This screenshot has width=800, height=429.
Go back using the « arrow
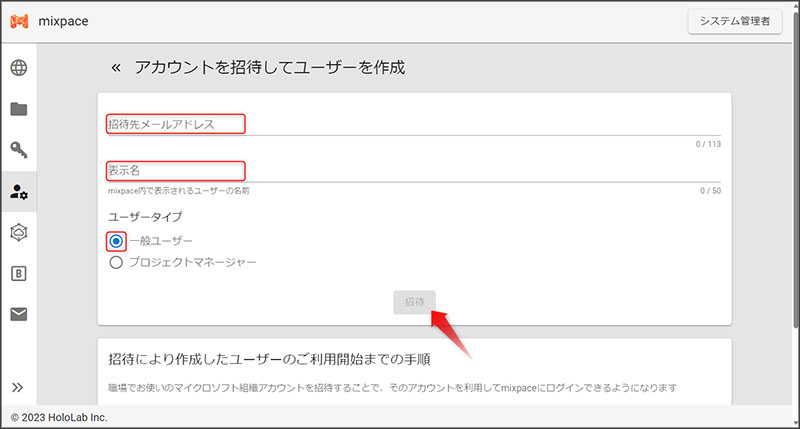click(115, 68)
